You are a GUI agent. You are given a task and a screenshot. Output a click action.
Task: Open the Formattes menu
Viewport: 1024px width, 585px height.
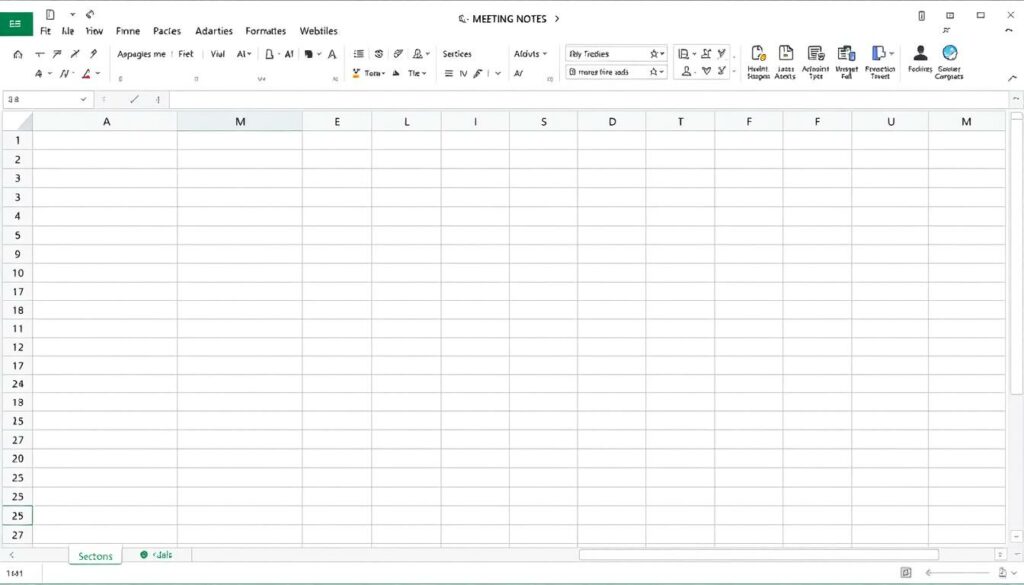pos(266,31)
